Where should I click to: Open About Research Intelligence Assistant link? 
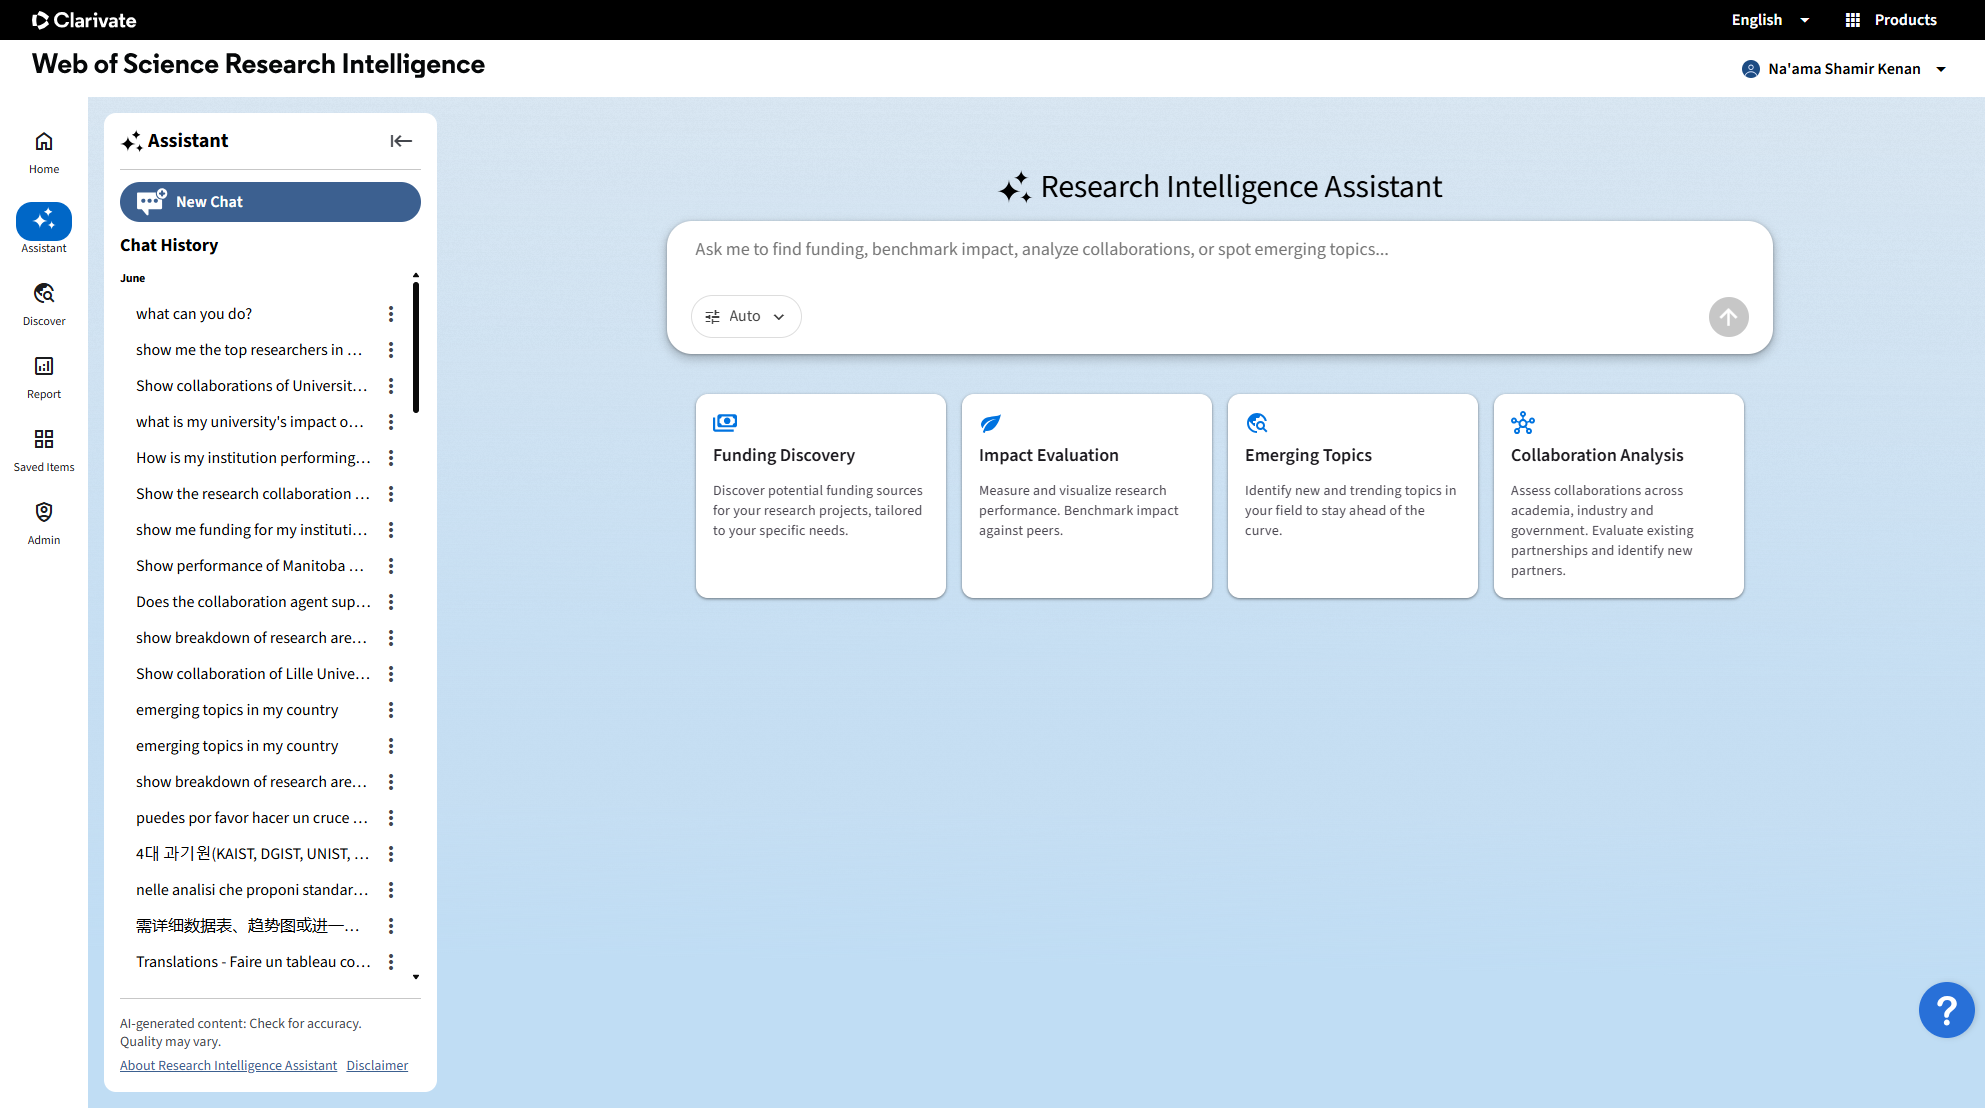tap(228, 1066)
